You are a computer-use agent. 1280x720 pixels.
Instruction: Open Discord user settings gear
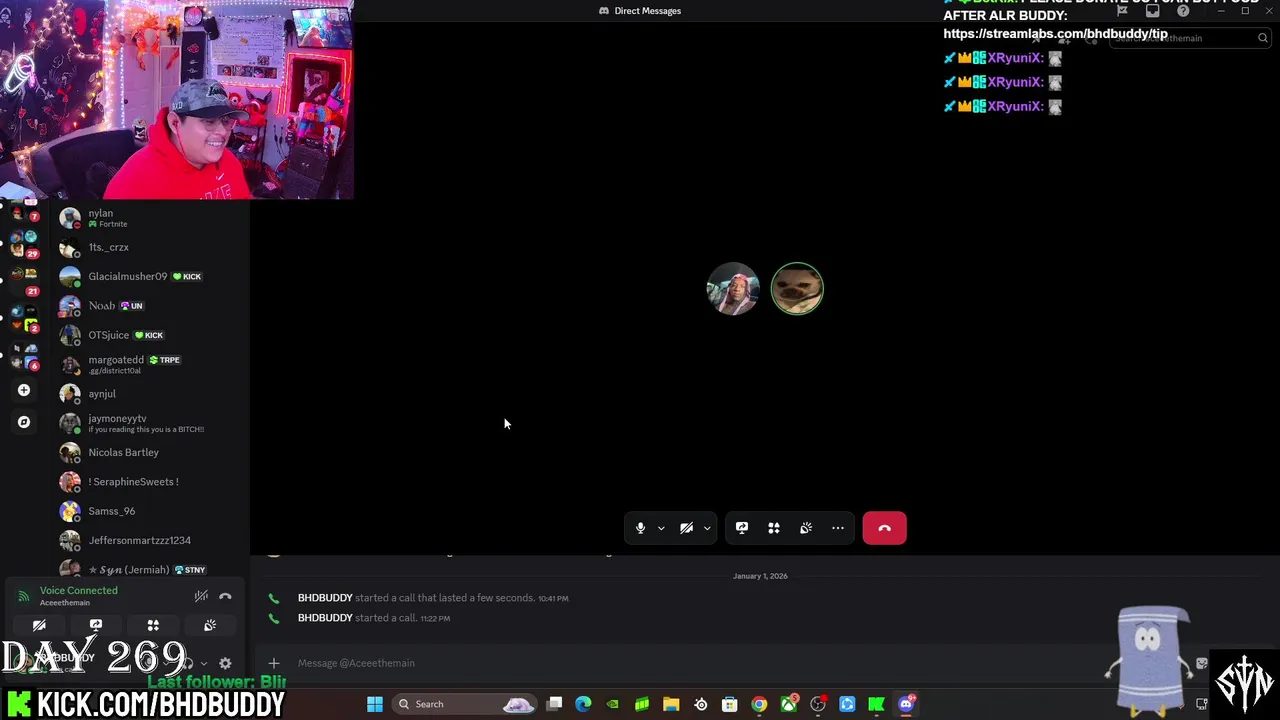(225, 663)
